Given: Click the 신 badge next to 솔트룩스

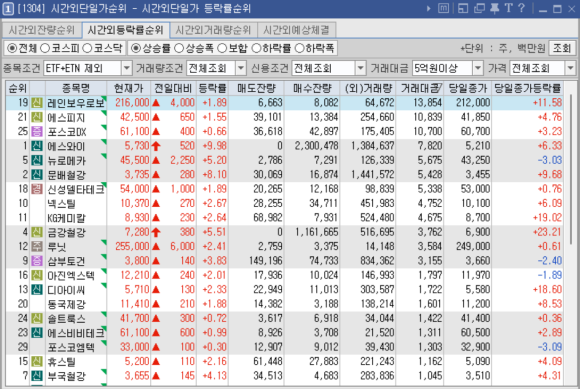Looking at the screenshot, I should point(37,318).
